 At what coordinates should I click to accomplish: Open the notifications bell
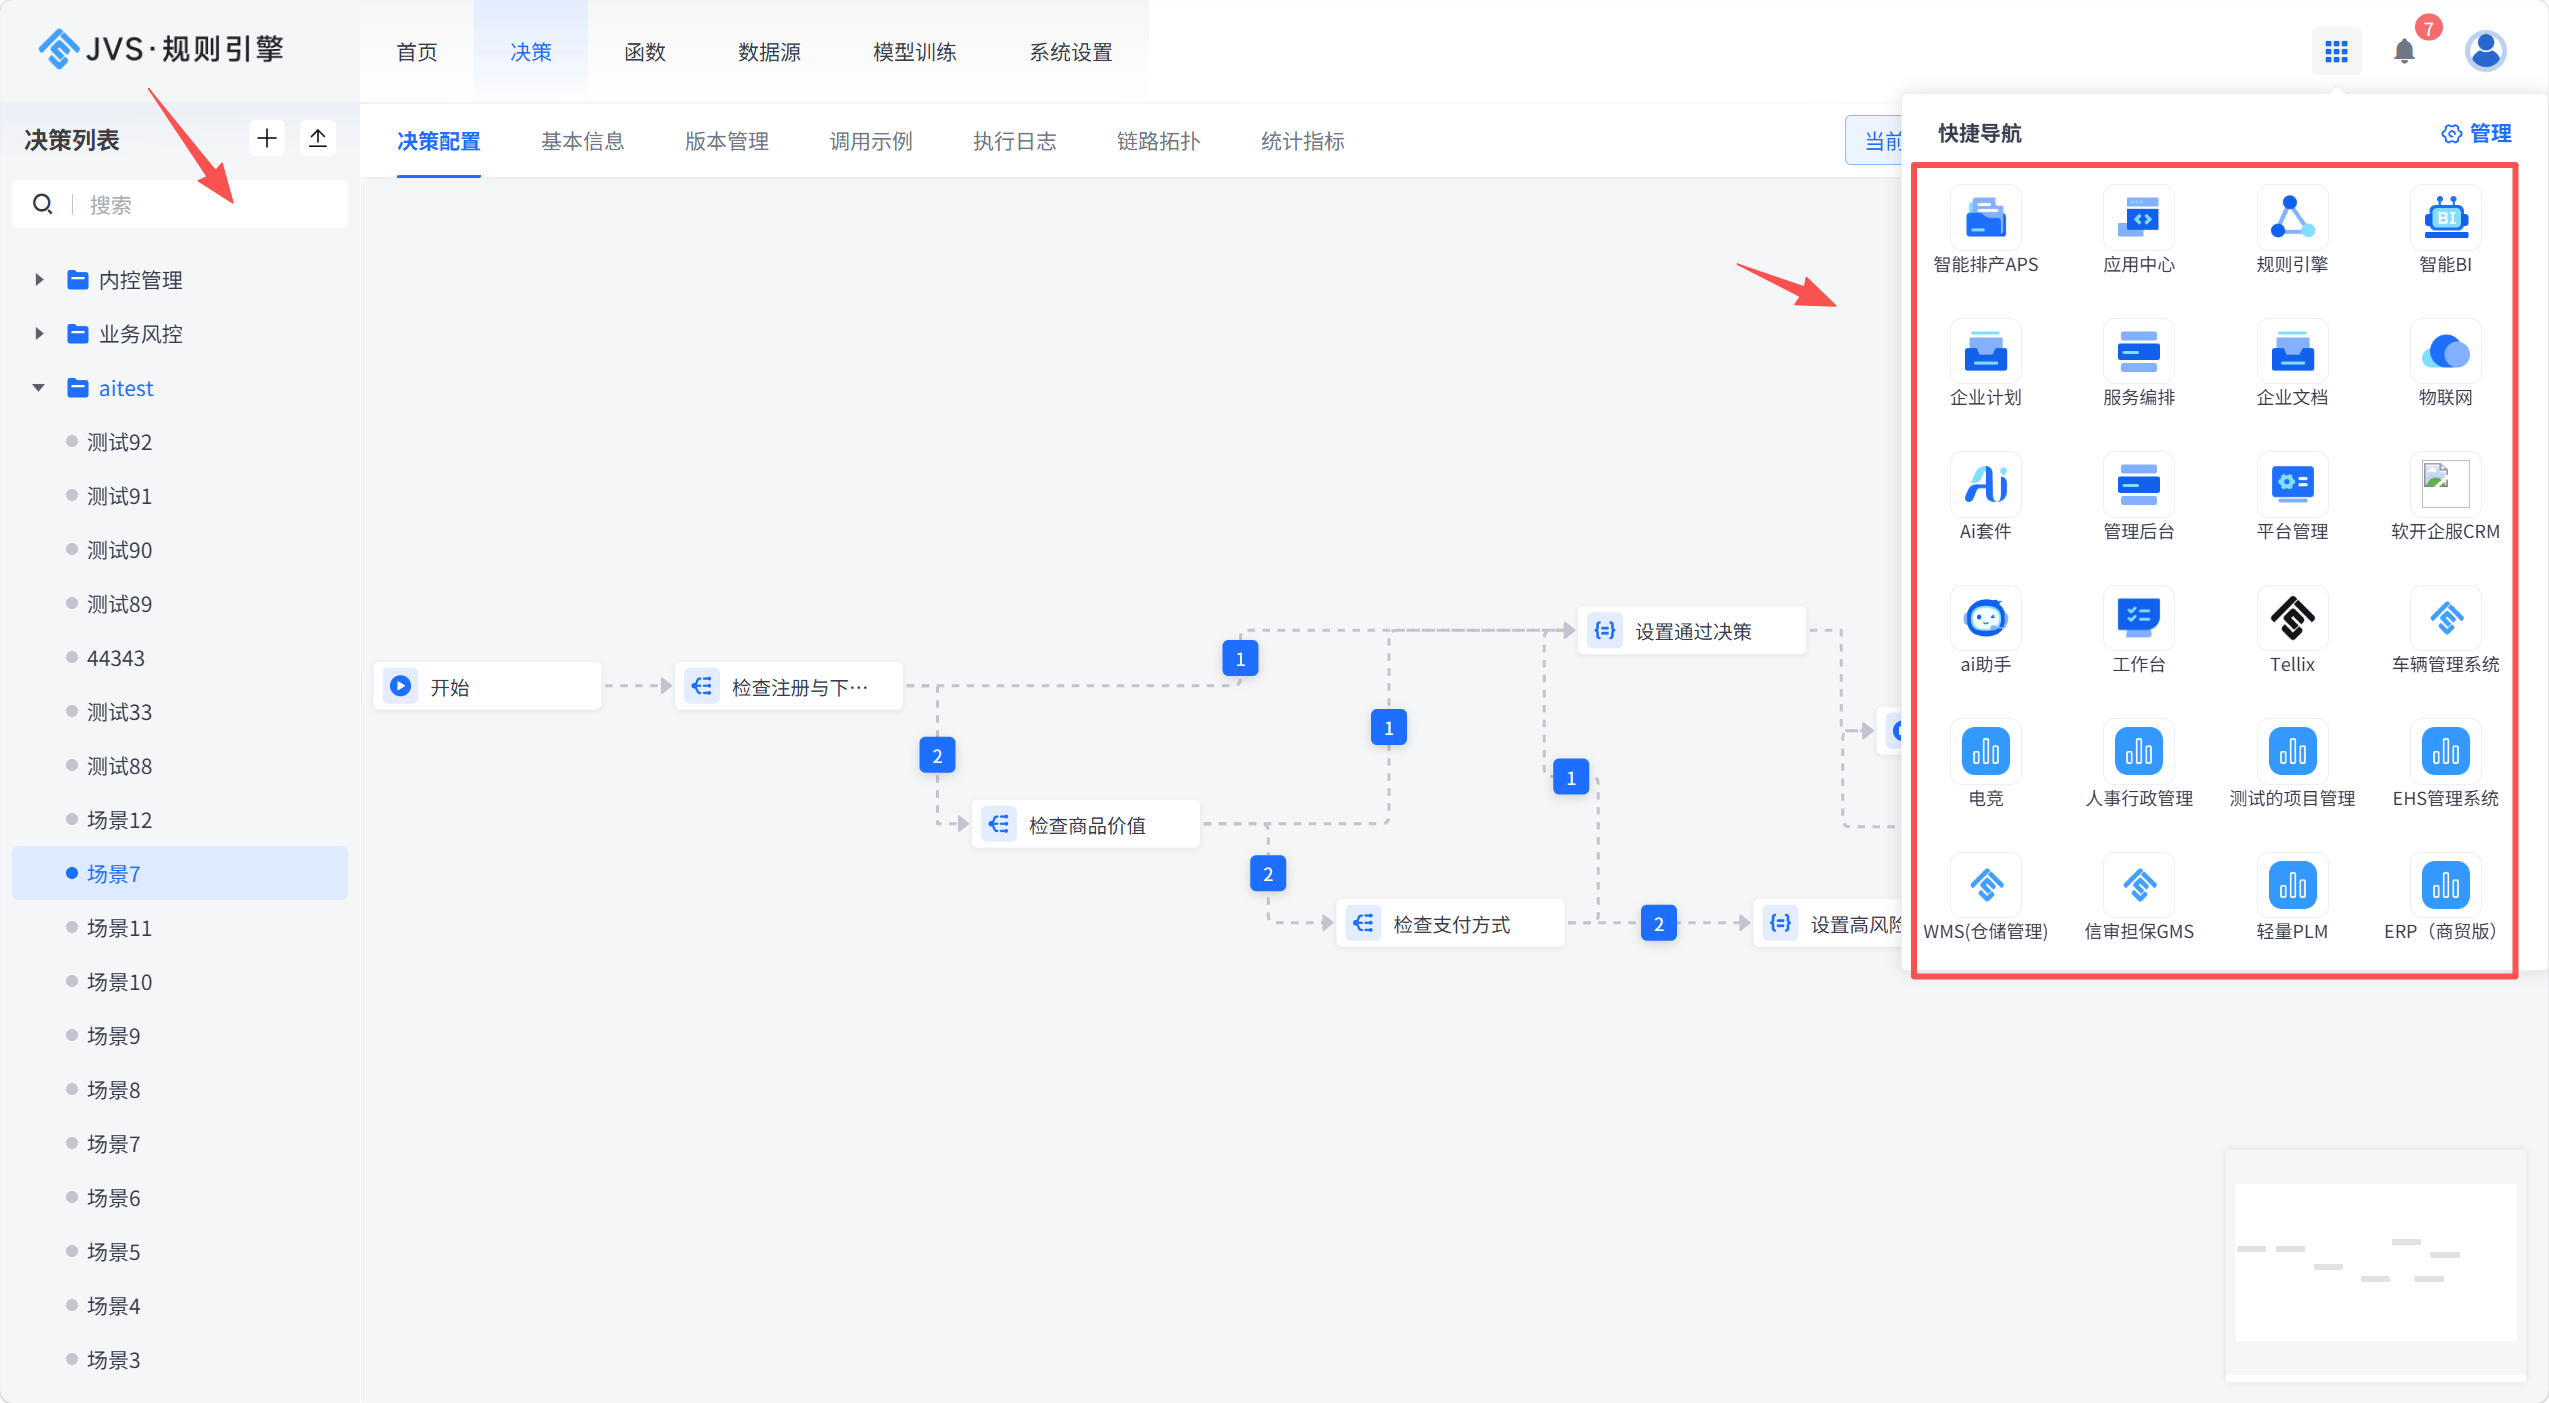click(2404, 51)
